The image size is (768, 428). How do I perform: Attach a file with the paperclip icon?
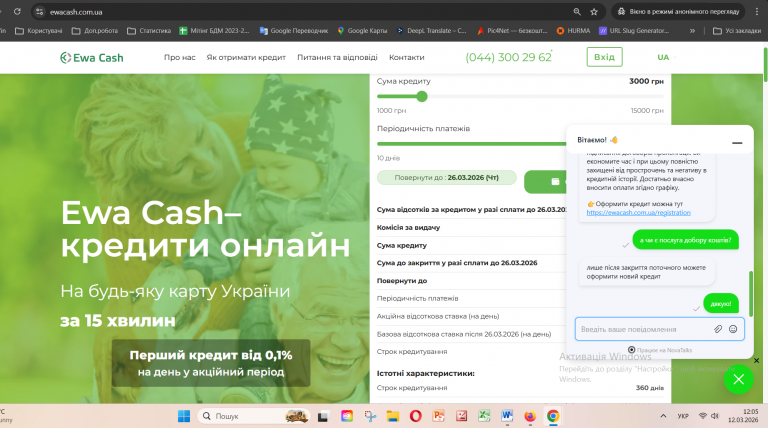click(718, 329)
